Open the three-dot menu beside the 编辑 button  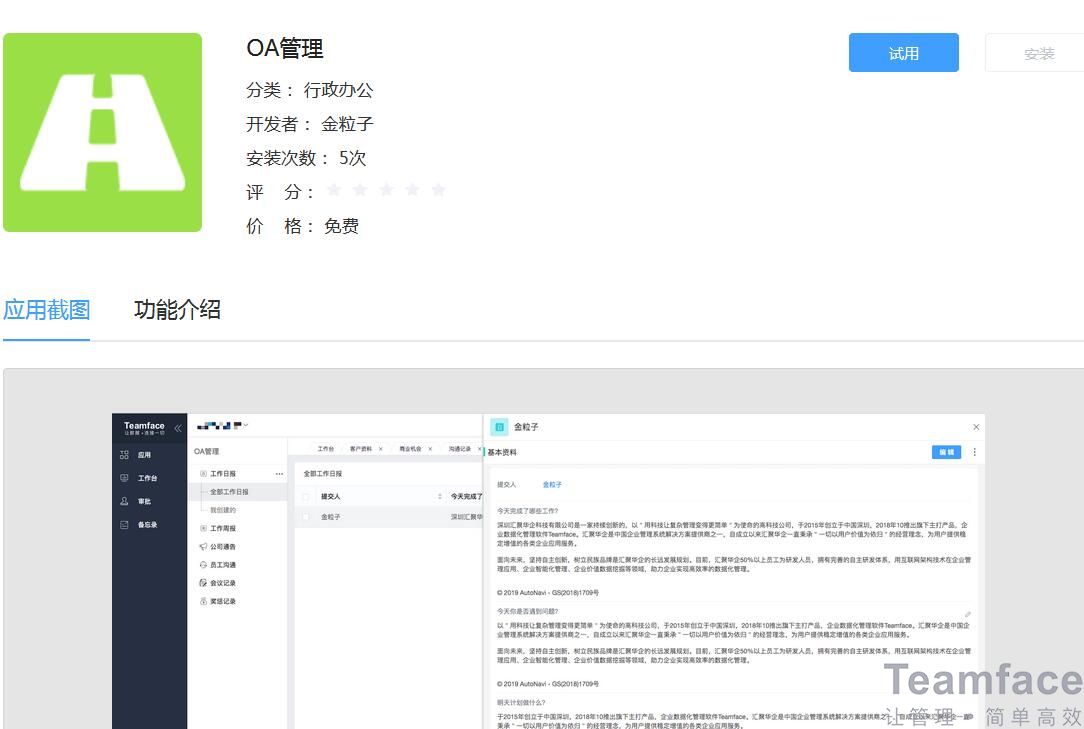[973, 452]
